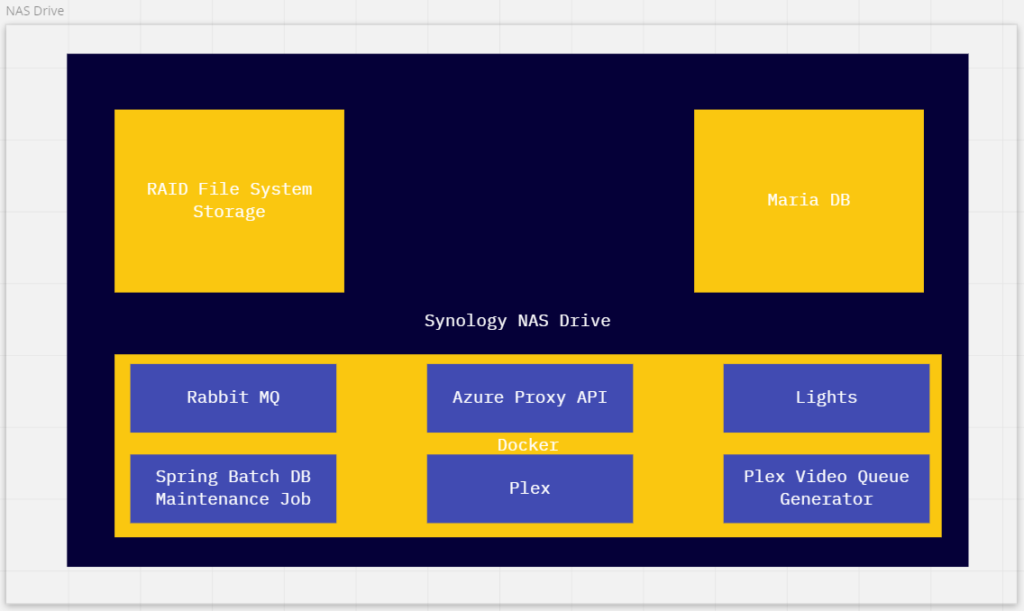Select the Lights service box
1024x611 pixels.
tap(826, 398)
